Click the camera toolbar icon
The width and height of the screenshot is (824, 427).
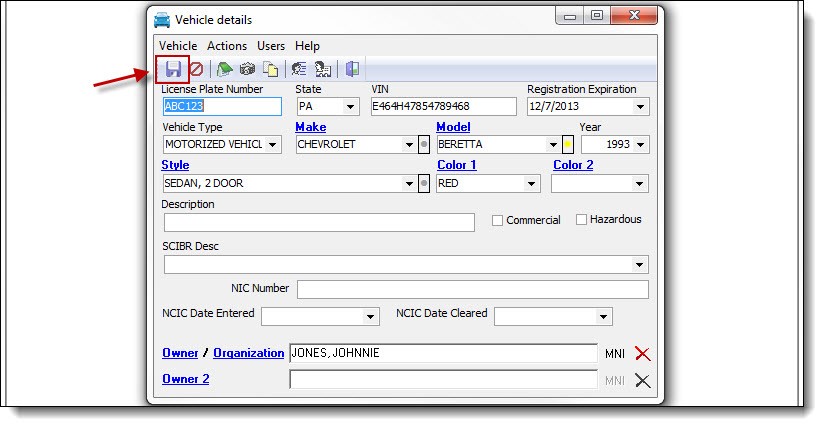[247, 70]
